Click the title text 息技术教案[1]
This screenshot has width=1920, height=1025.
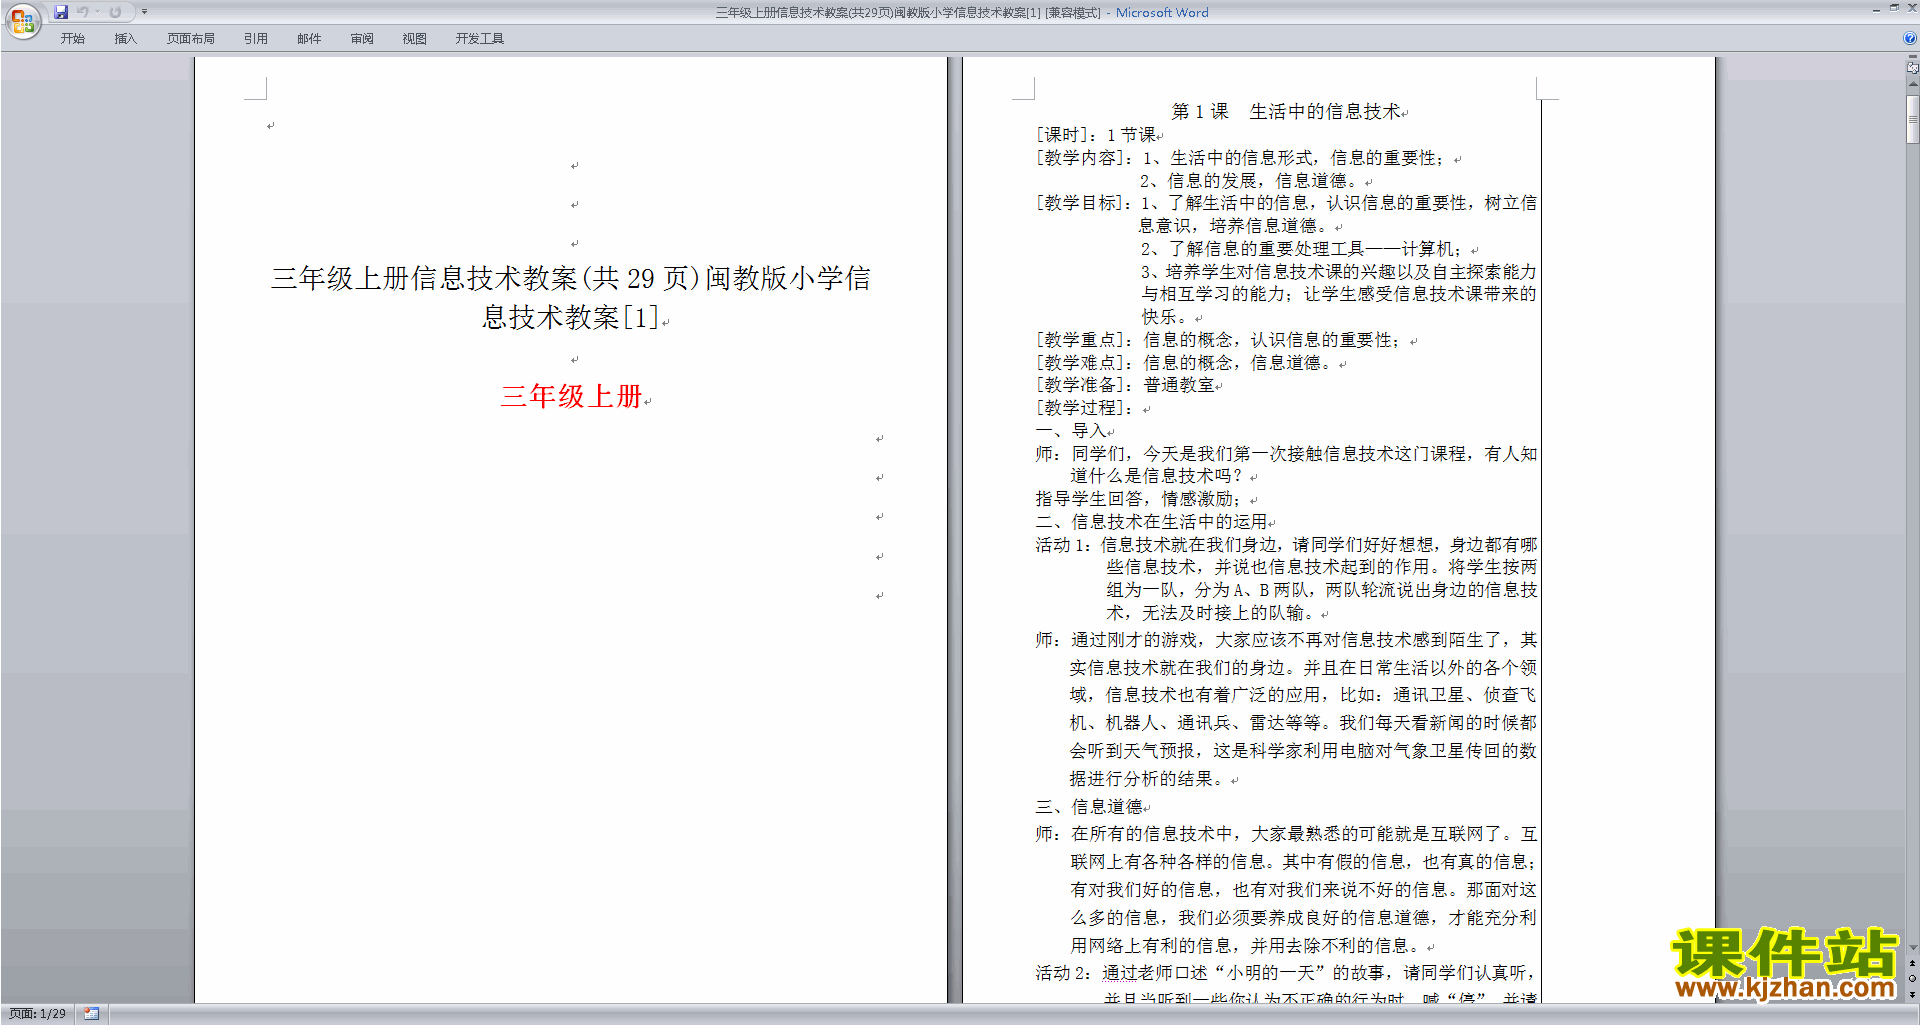coord(571,317)
